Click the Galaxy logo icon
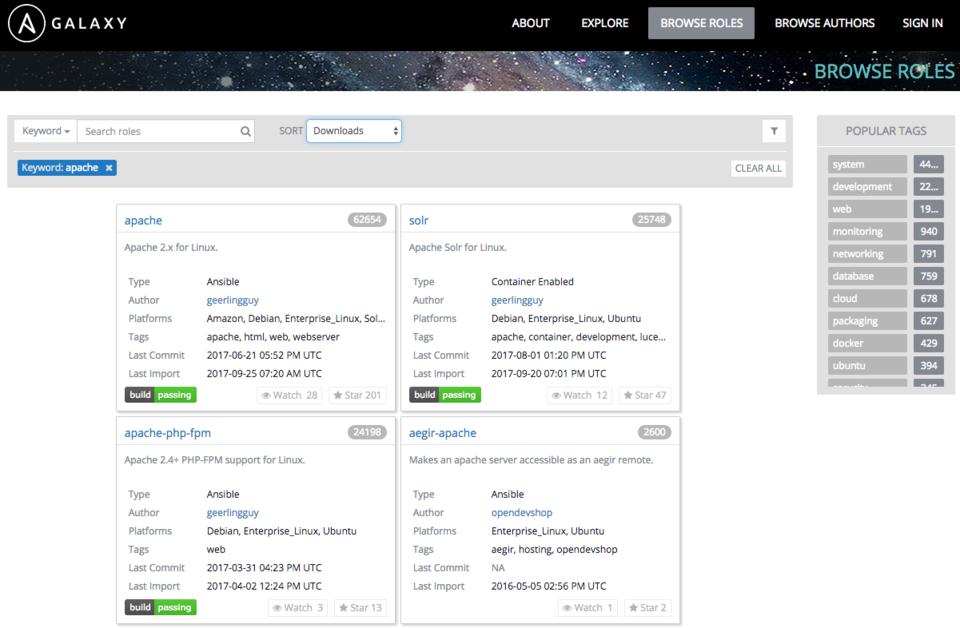 tap(28, 24)
